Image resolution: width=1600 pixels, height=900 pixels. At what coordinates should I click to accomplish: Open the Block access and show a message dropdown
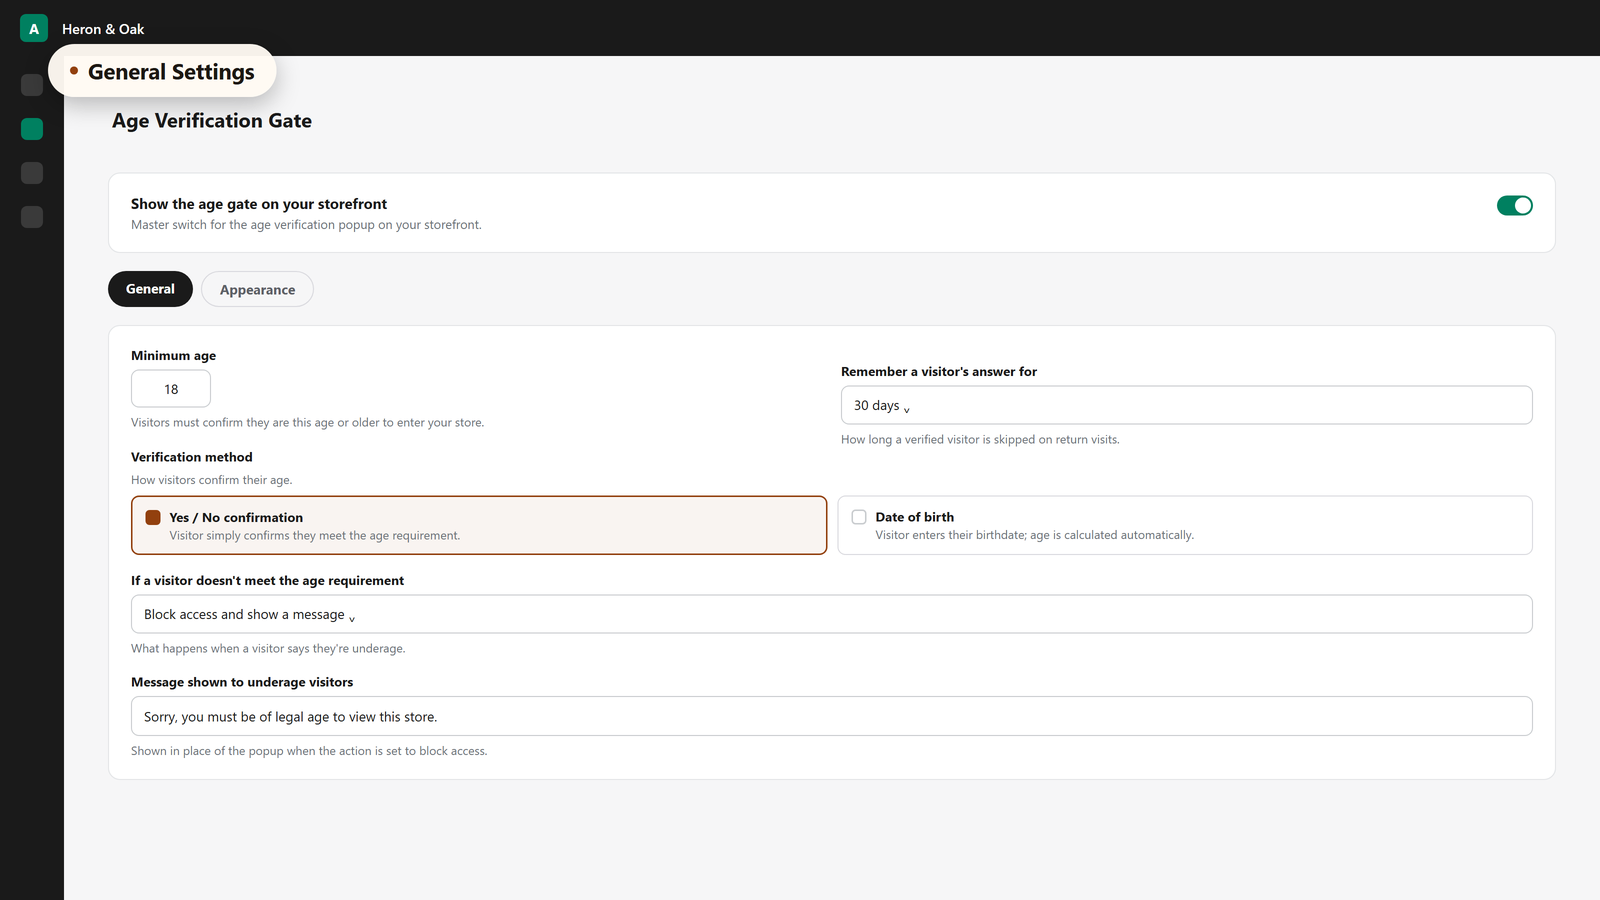coord(831,614)
